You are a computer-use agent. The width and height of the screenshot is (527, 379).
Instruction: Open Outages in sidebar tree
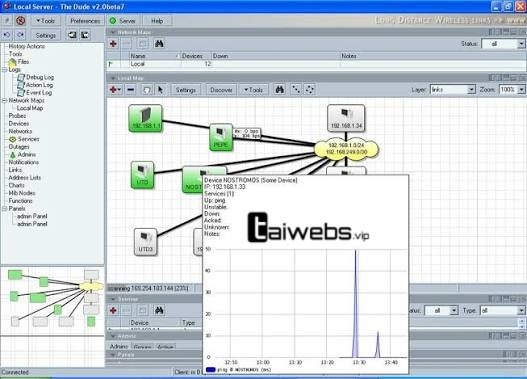(19, 147)
